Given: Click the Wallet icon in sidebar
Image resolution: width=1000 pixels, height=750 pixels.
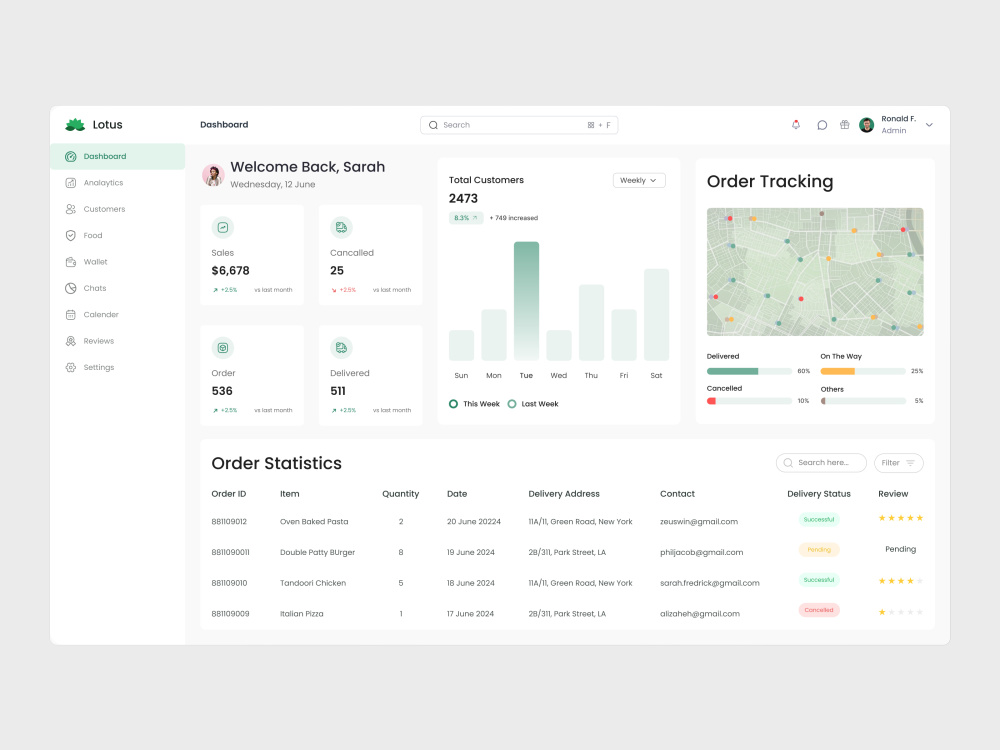Looking at the screenshot, I should point(71,262).
